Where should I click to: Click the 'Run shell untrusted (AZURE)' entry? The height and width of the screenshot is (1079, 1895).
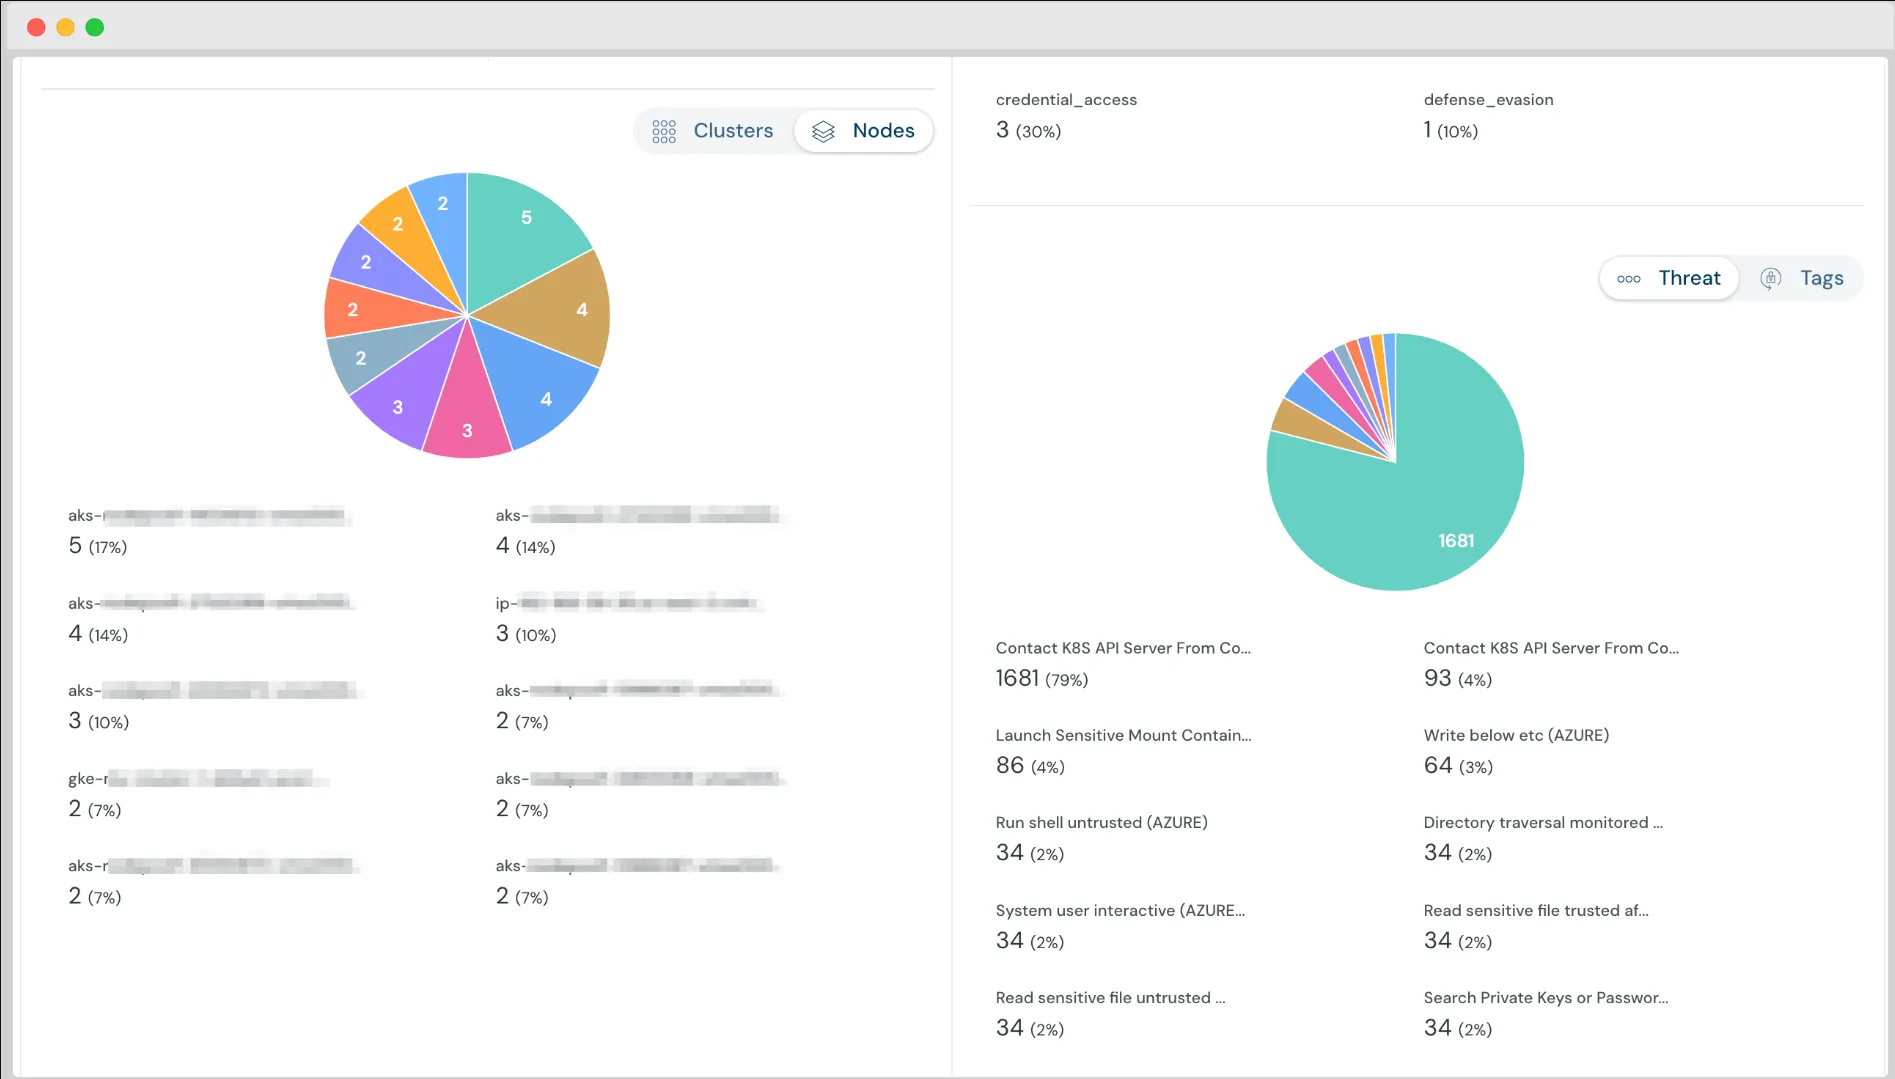[1101, 822]
